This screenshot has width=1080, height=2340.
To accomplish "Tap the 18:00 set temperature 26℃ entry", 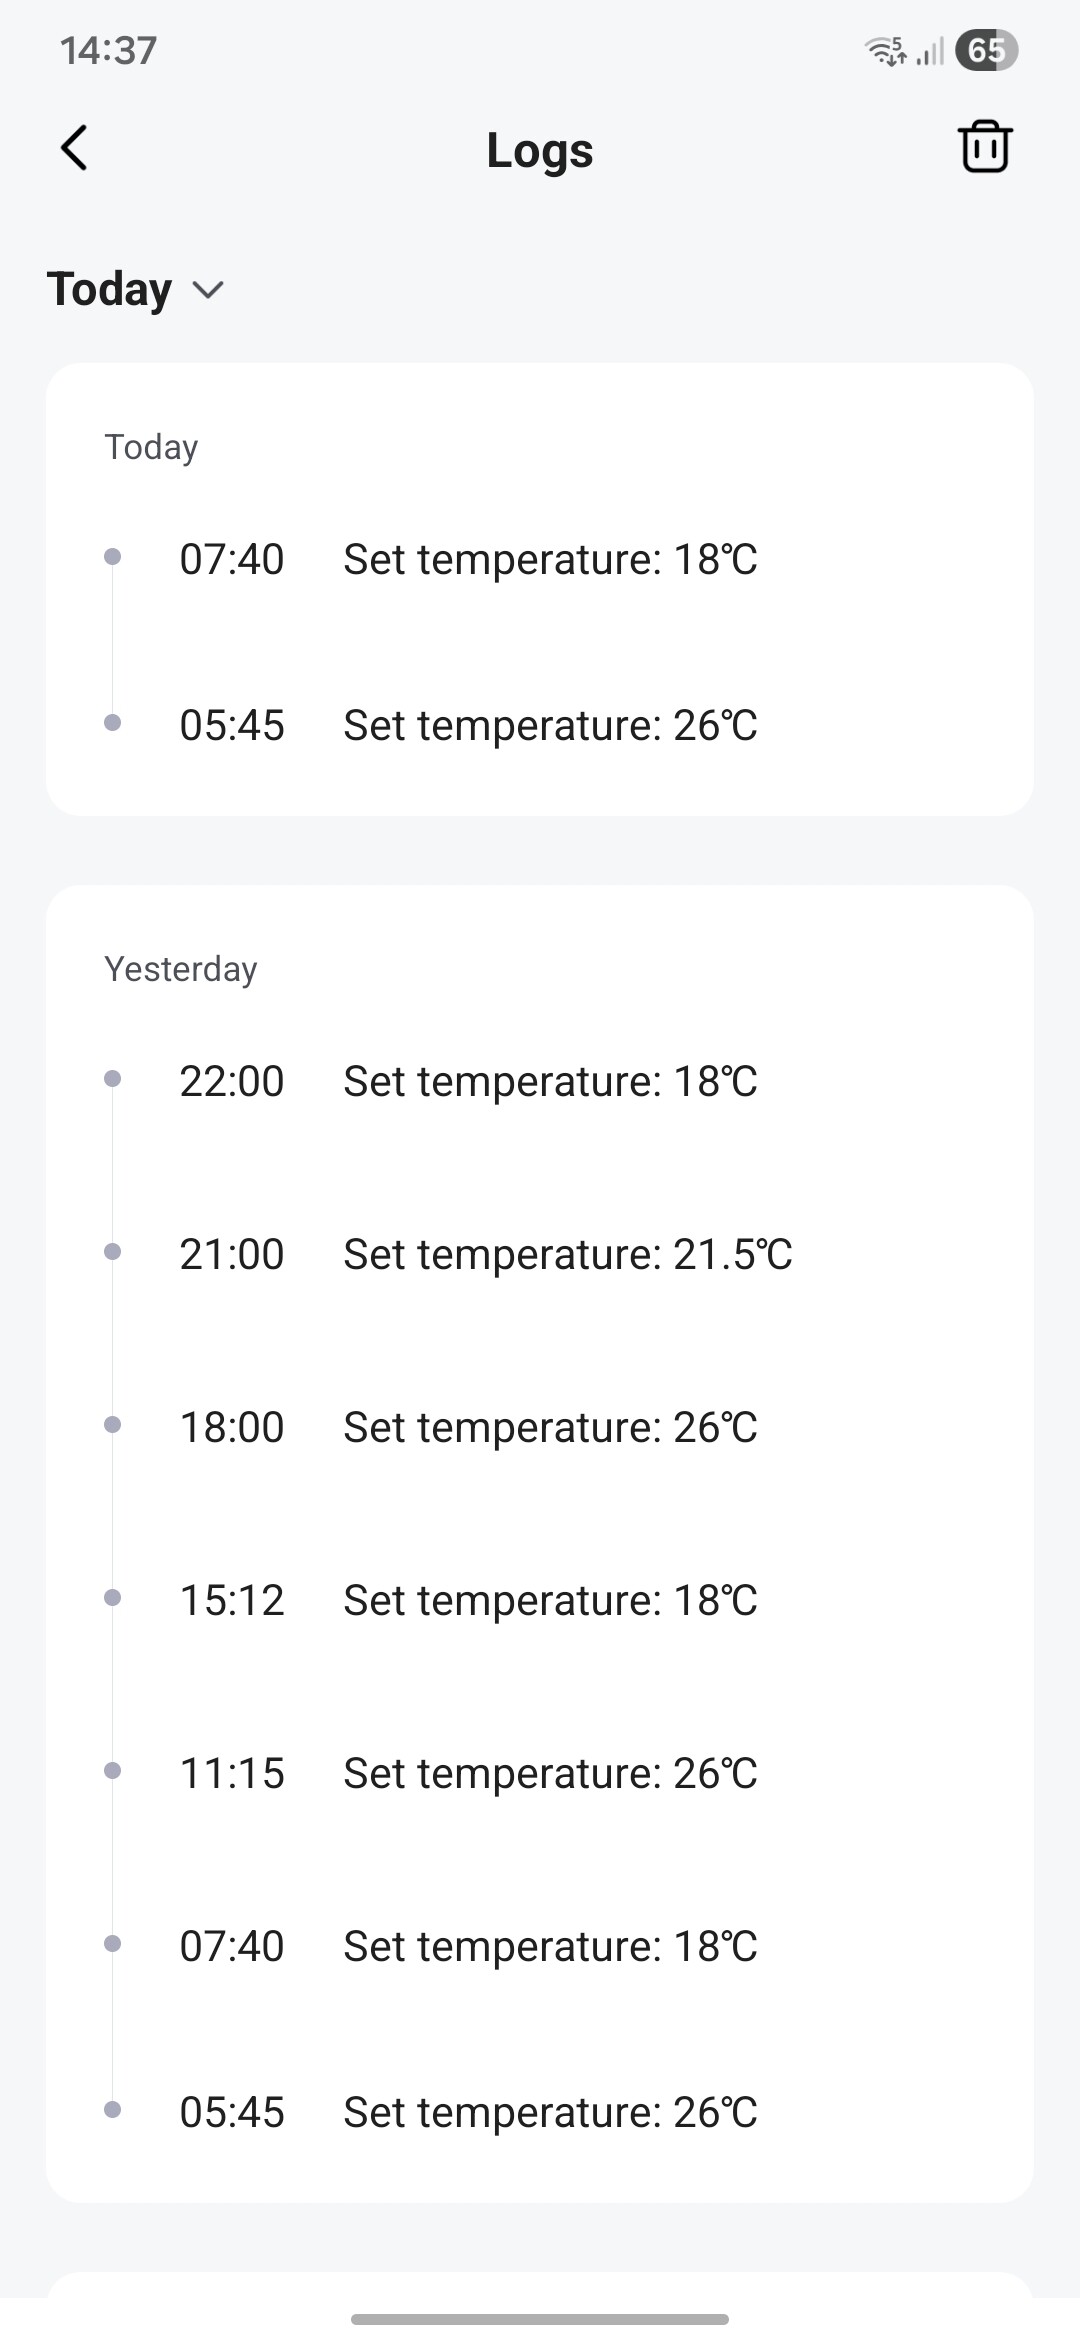I will coord(468,1427).
